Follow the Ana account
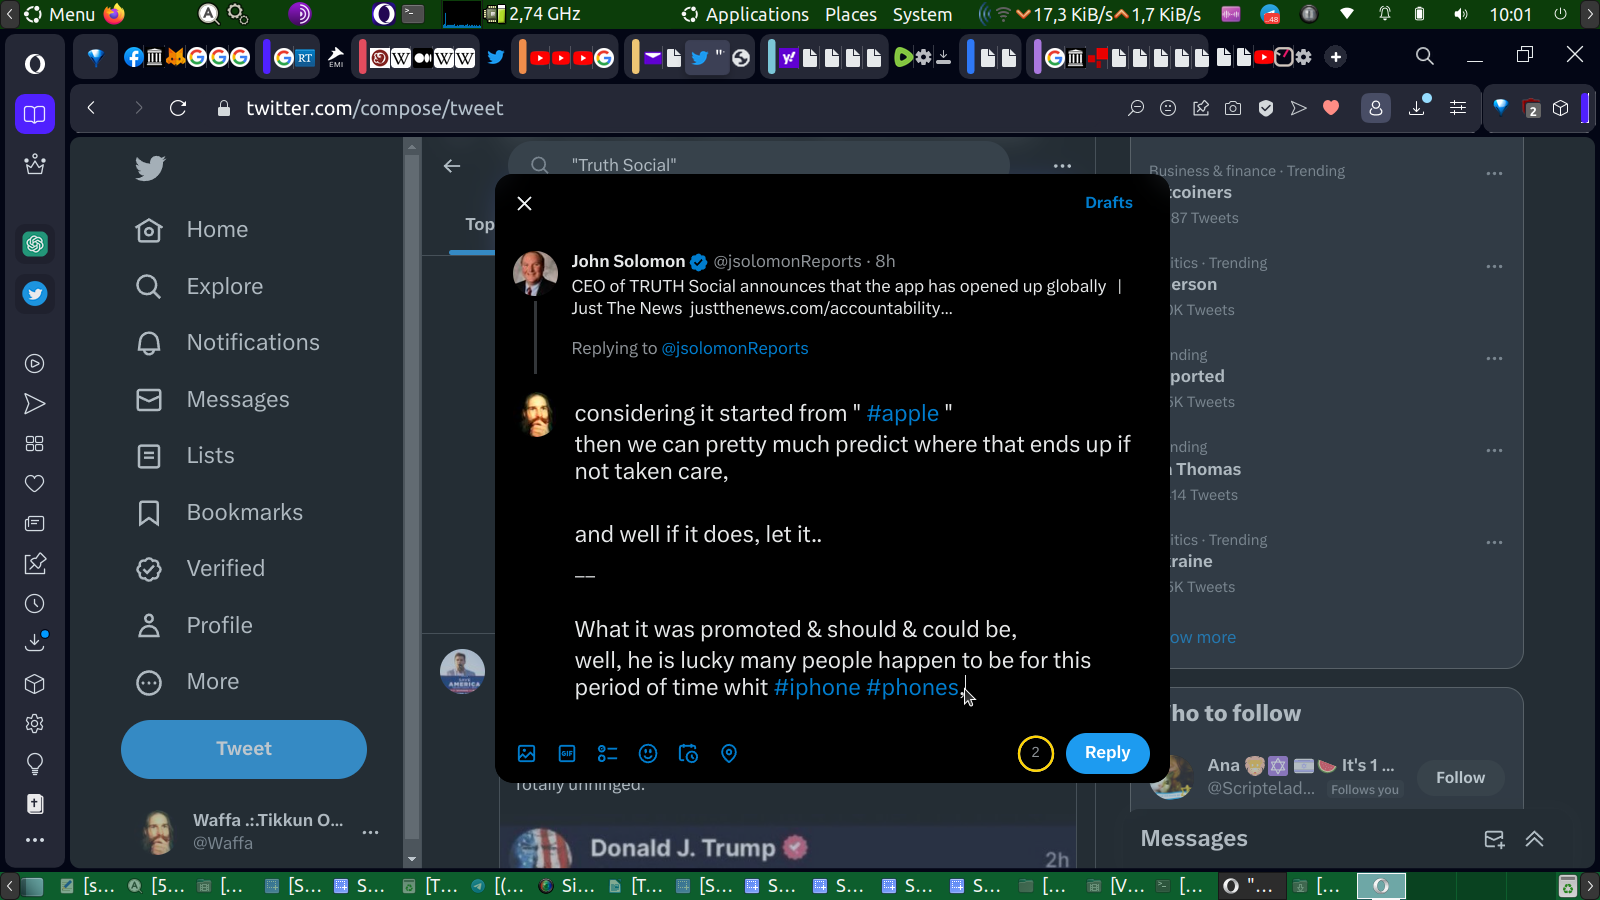Screen dimensions: 1600x900 click(x=1460, y=778)
